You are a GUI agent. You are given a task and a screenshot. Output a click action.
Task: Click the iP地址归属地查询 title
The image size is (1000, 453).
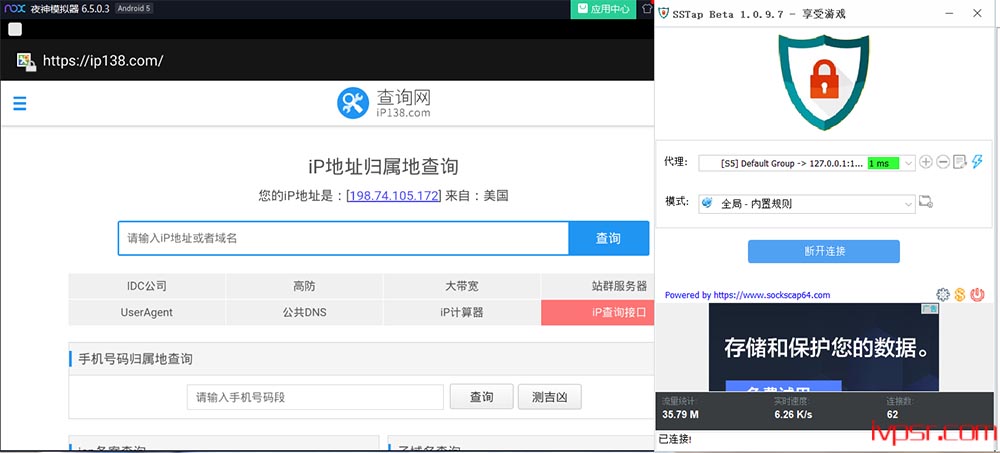[x=383, y=167]
